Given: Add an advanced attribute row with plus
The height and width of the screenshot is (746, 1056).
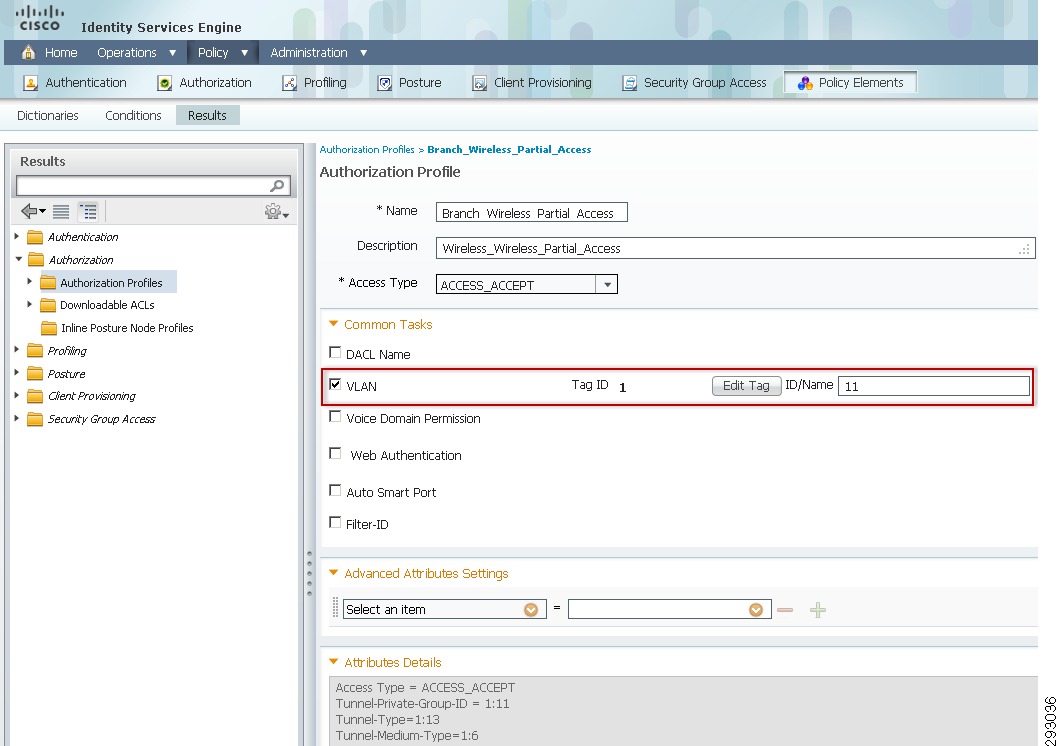Looking at the screenshot, I should tap(818, 610).
